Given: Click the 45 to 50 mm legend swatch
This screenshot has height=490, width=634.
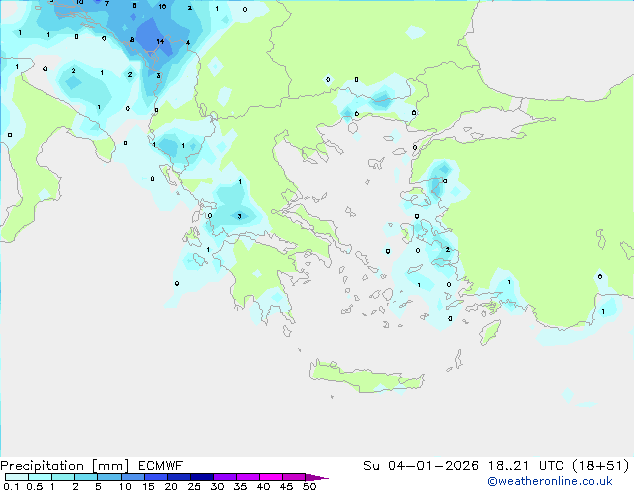Looking at the screenshot, I should pos(294,477).
